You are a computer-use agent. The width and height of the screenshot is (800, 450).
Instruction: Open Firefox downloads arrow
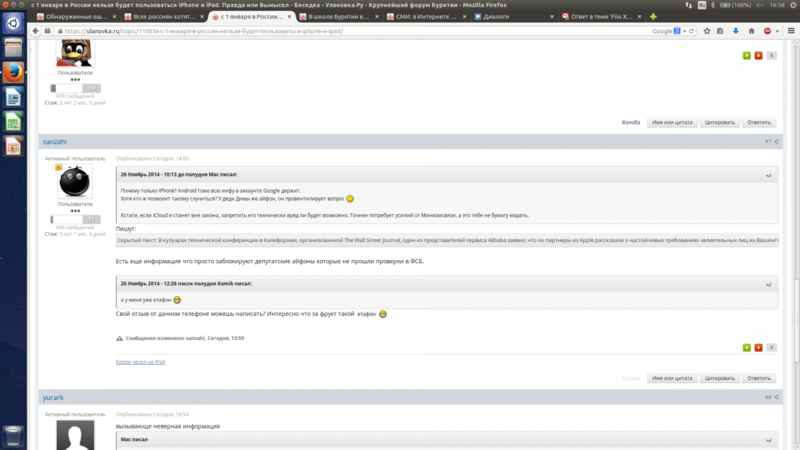[736, 31]
